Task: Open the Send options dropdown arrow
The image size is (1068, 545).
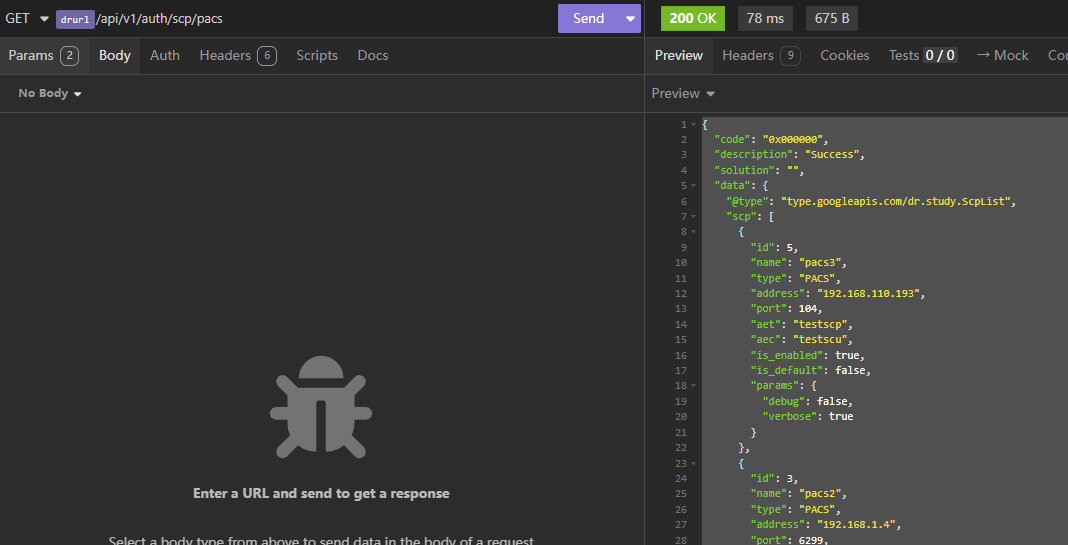Action: [x=629, y=18]
